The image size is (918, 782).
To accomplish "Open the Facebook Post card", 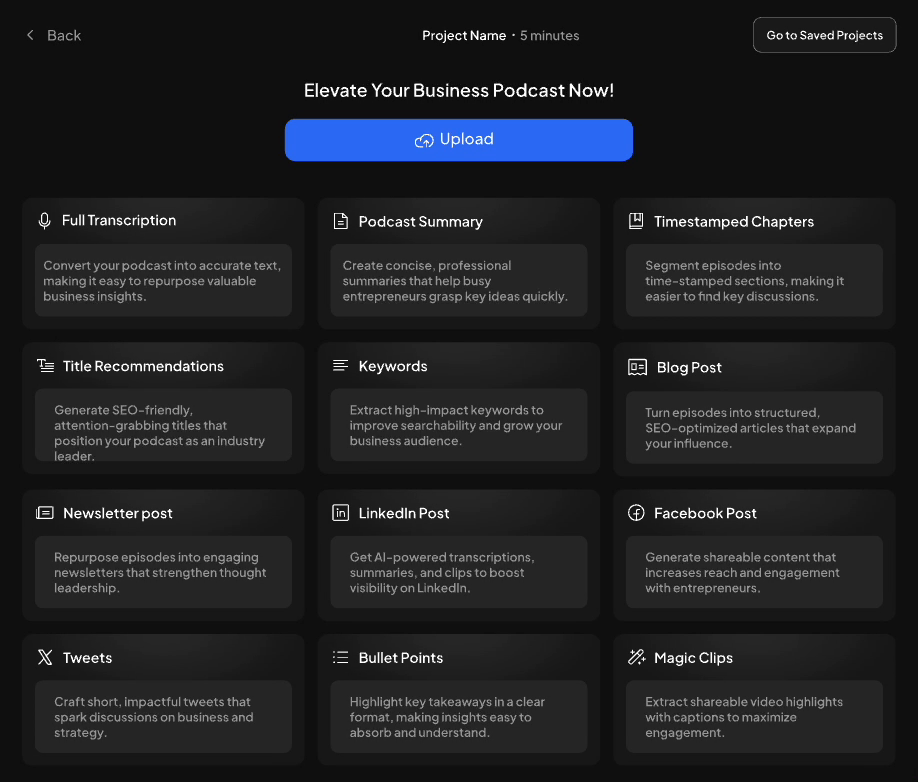I will 754,555.
